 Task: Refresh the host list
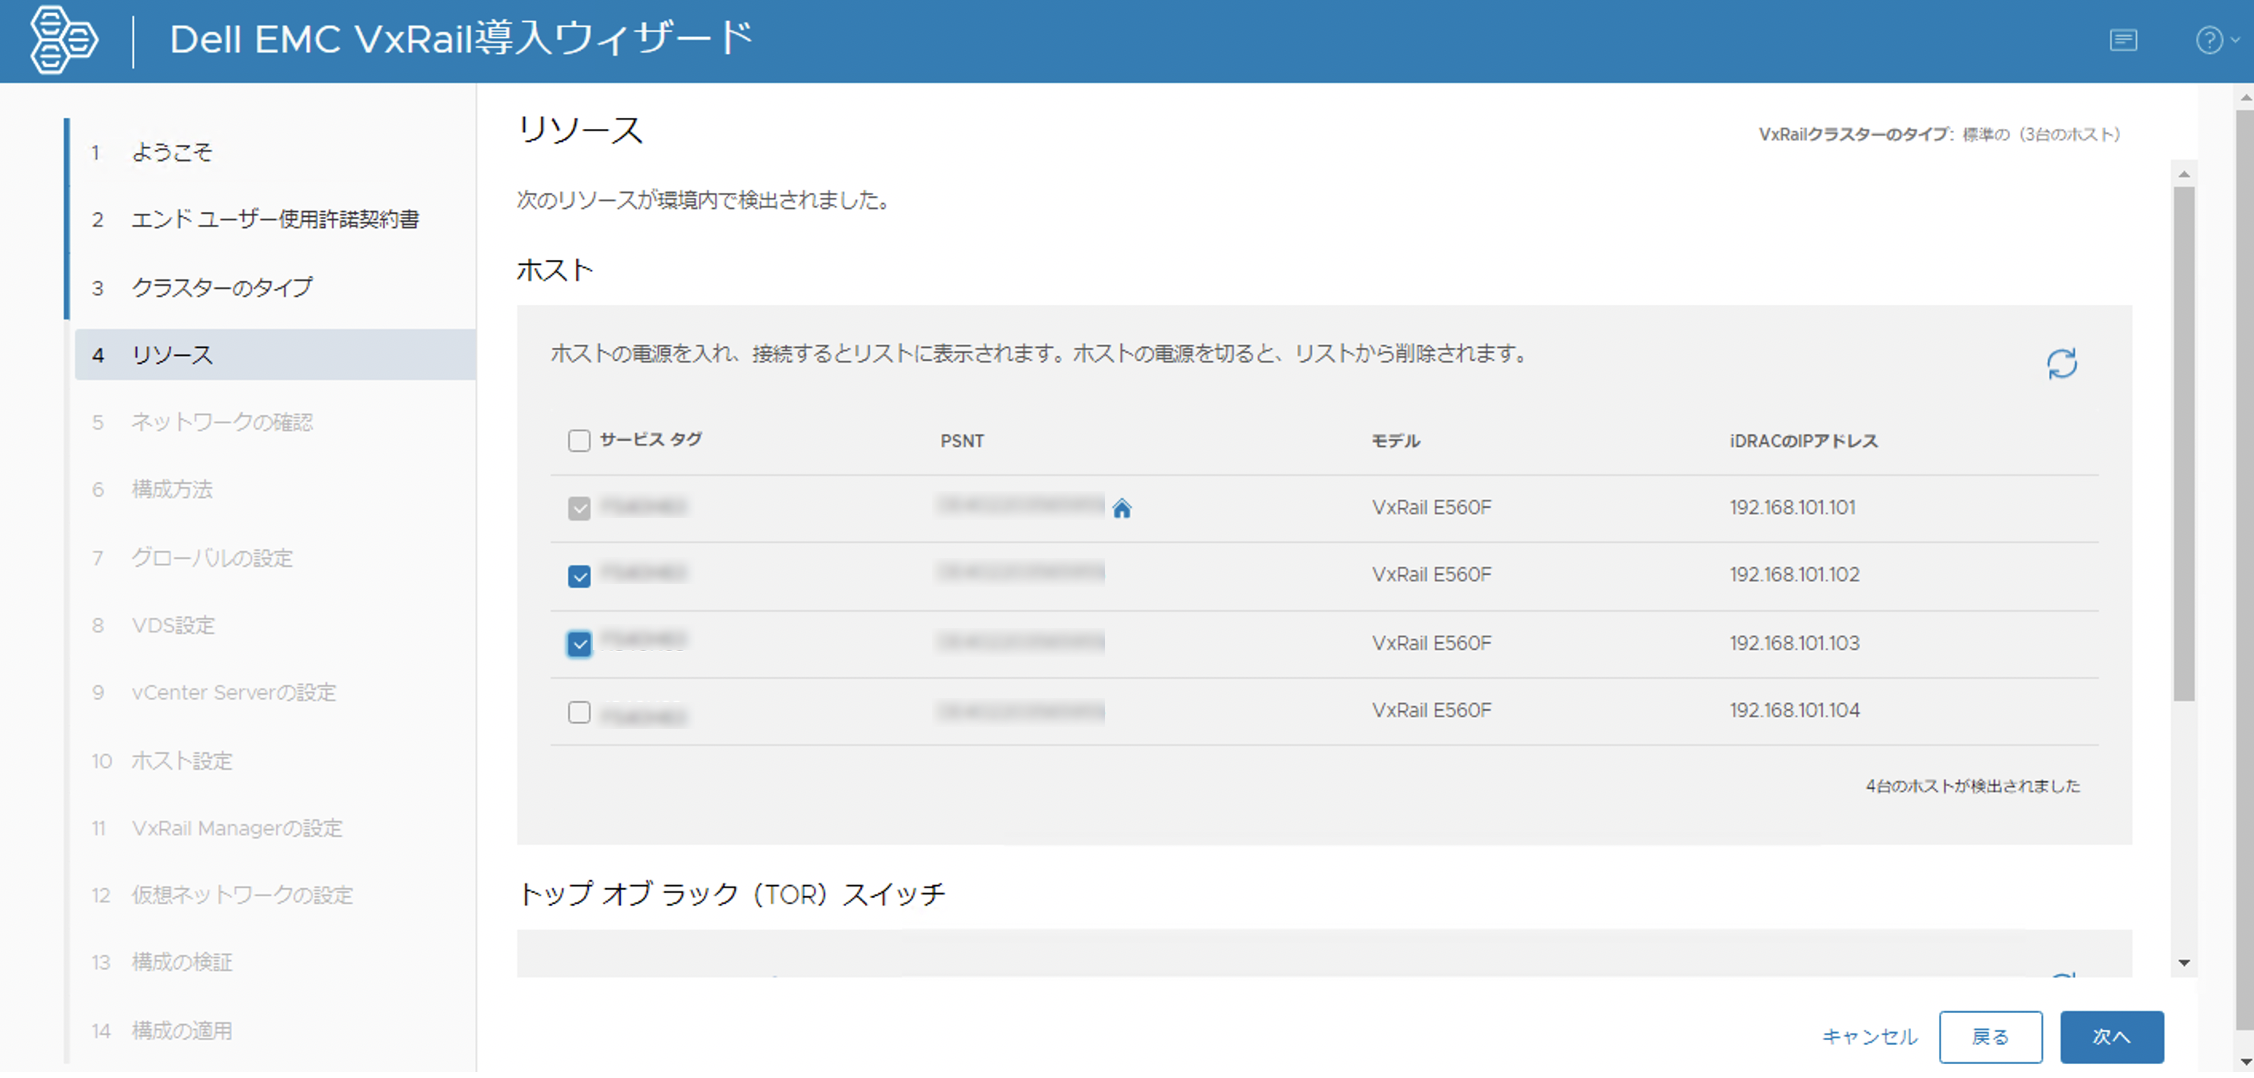coord(2061,364)
